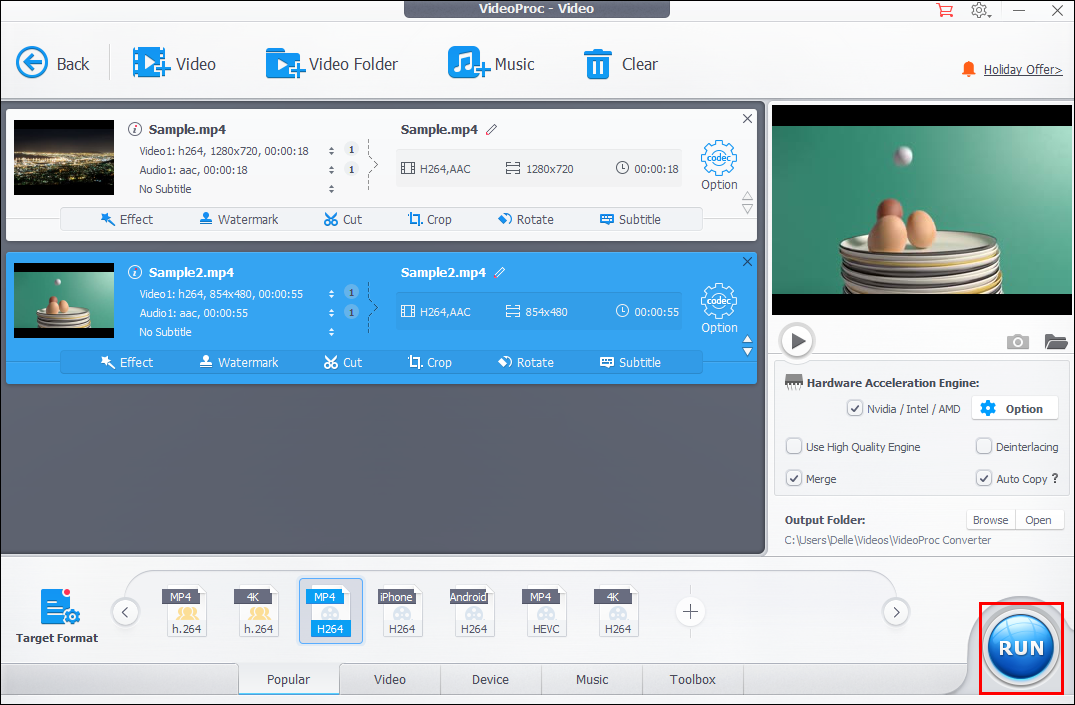Viewport: 1075px width, 705px height.
Task: Enable Use High Quality Engine
Action: [793, 446]
